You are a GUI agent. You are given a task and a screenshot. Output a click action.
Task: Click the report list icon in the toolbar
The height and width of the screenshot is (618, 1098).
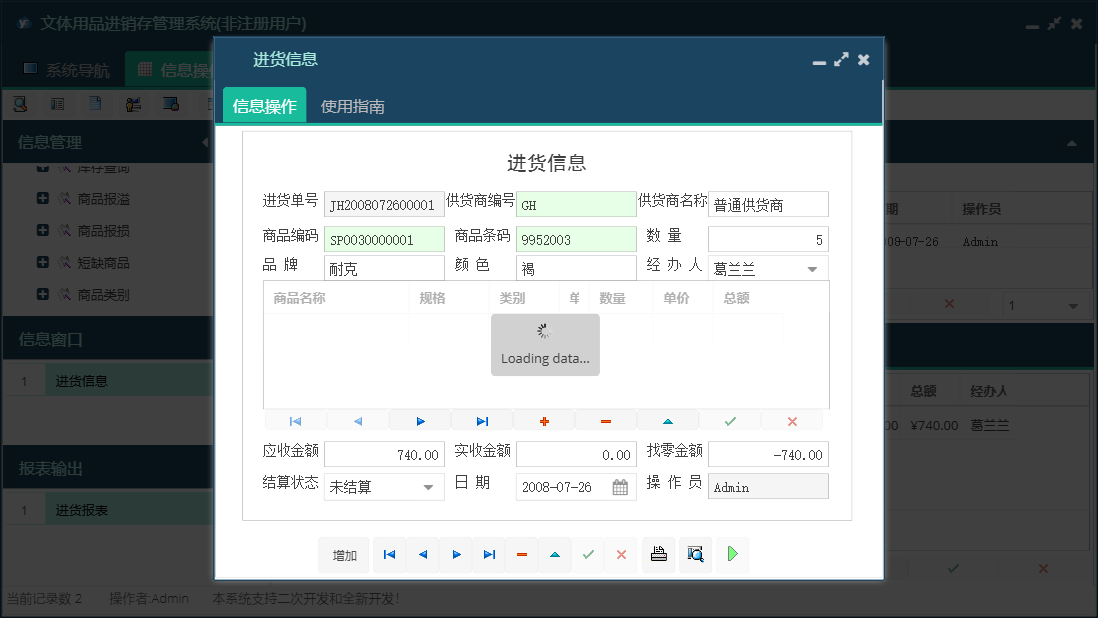(x=57, y=103)
